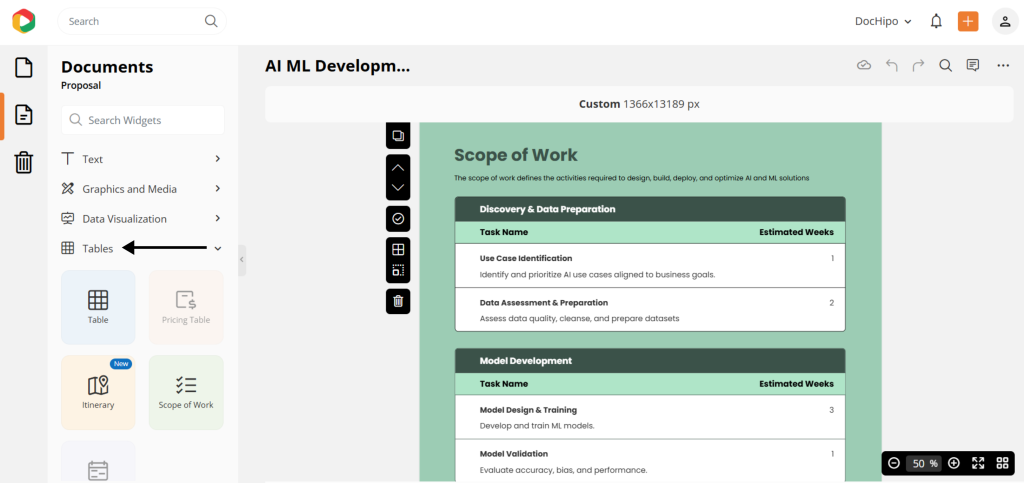Open the notifications bell

(936, 22)
